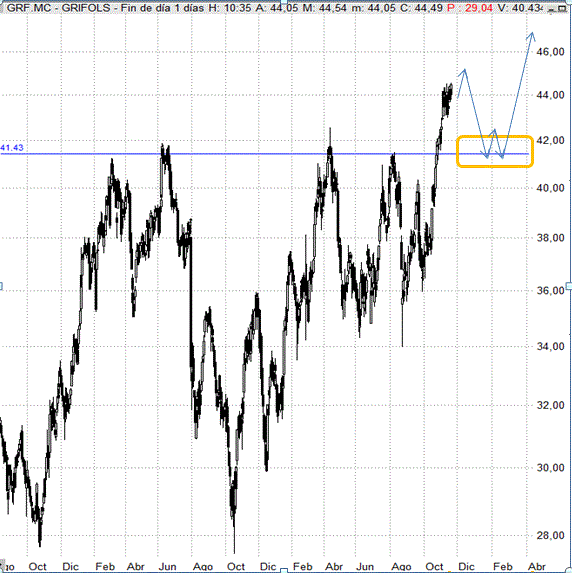This screenshot has height=573, width=572.
Task: Click the 36,00 price axis label
Action: [x=550, y=291]
